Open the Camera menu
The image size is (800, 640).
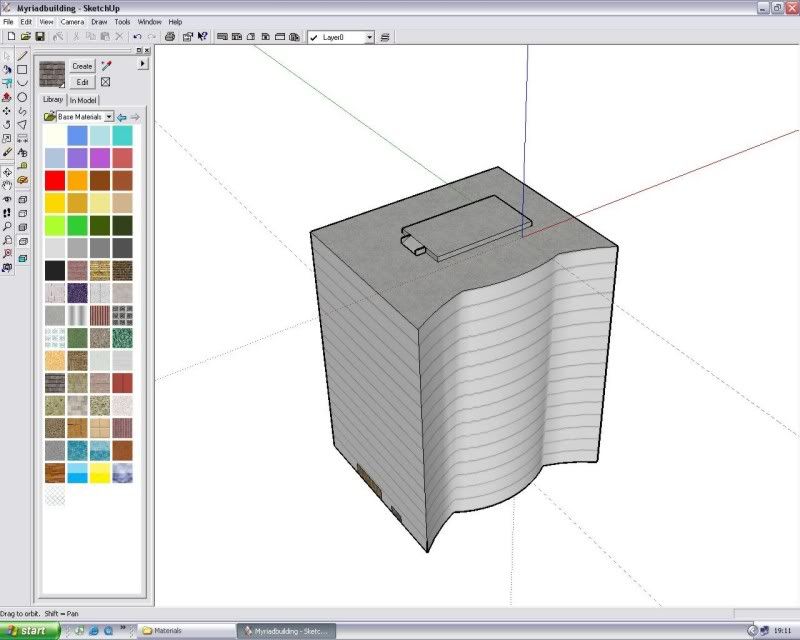pos(71,21)
